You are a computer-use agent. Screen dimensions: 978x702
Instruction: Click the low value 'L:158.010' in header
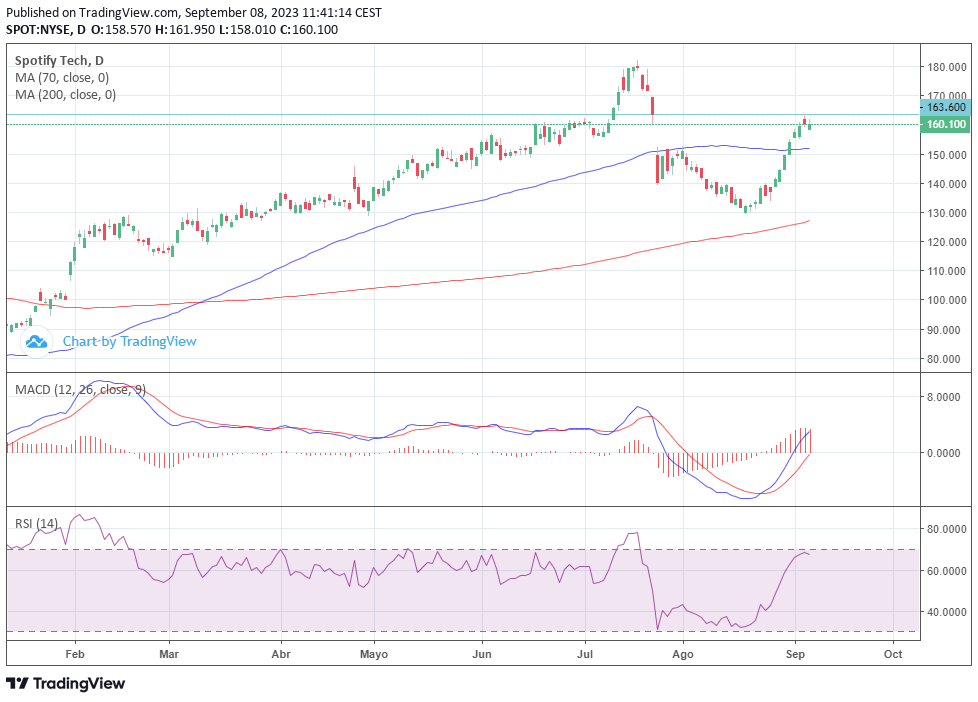click(x=247, y=30)
